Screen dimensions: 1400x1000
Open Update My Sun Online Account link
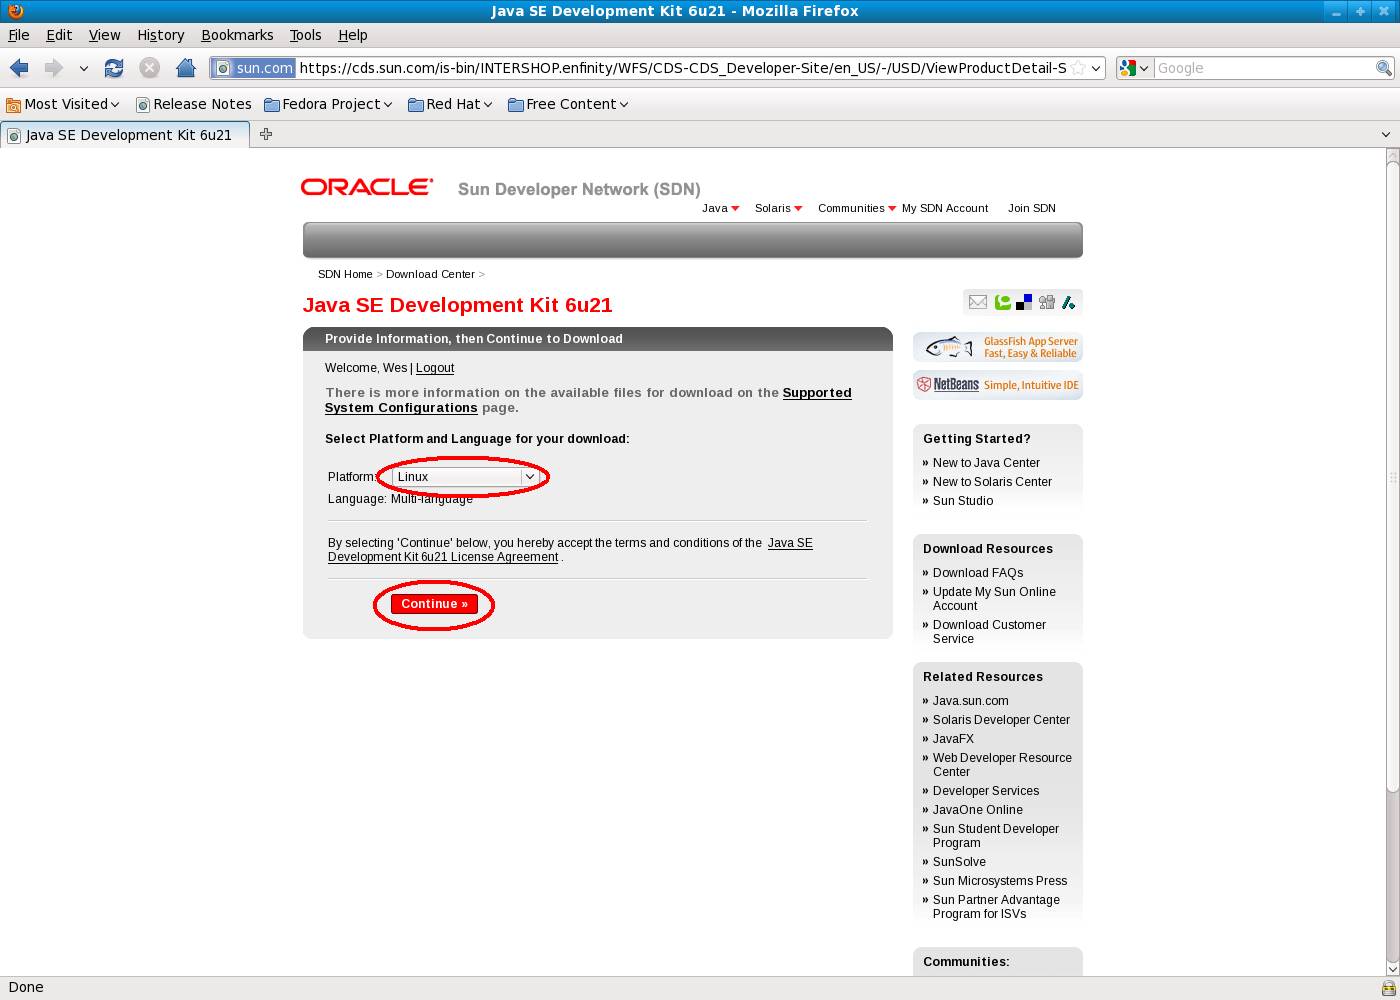[x=994, y=599]
